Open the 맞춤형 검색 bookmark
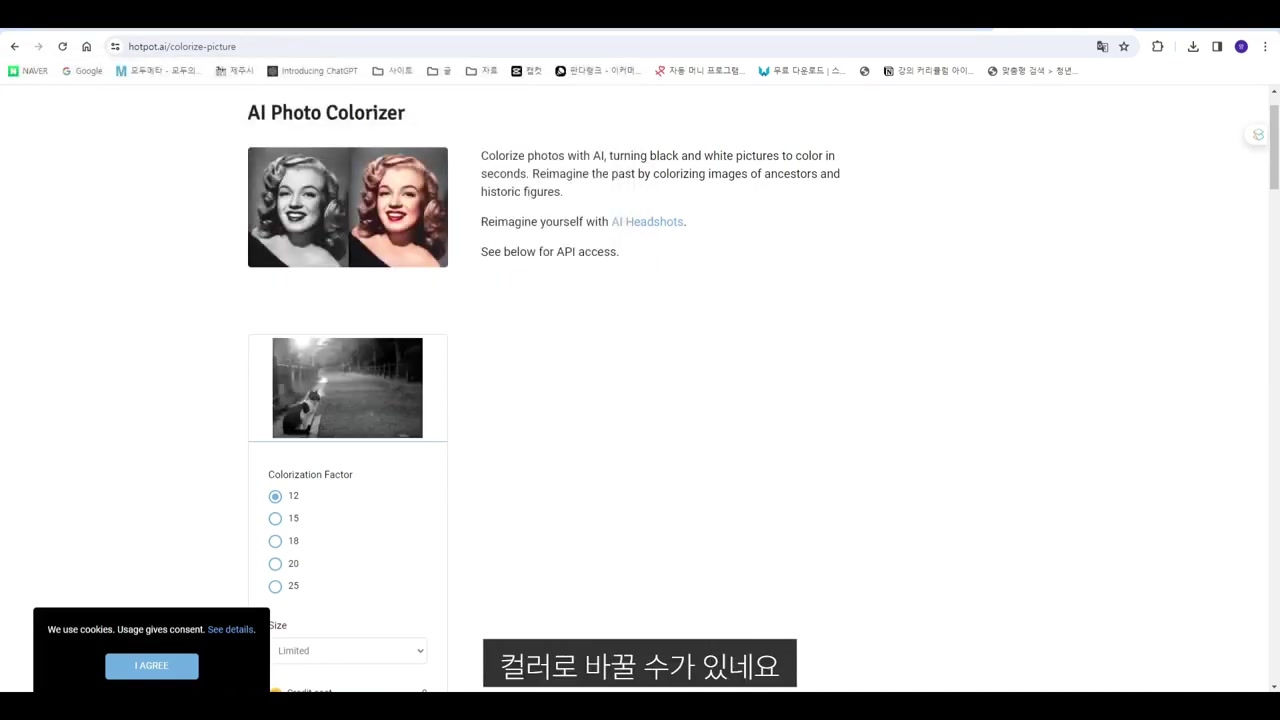Viewport: 1280px width, 720px height. tap(1032, 71)
